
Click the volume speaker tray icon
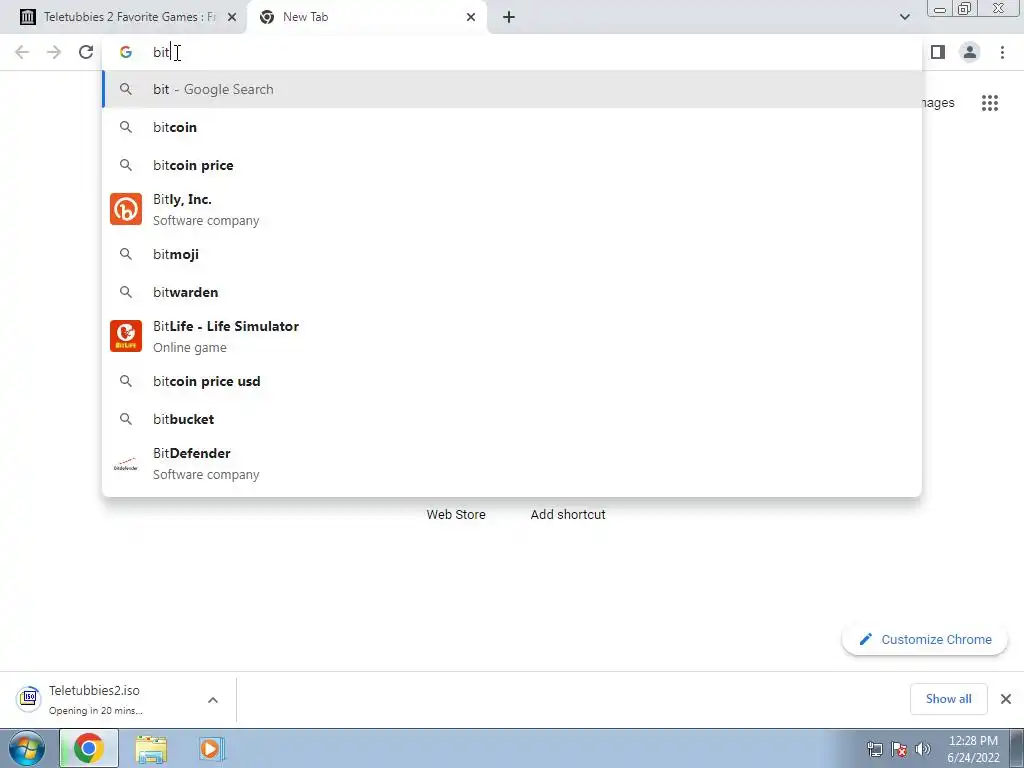pos(923,749)
